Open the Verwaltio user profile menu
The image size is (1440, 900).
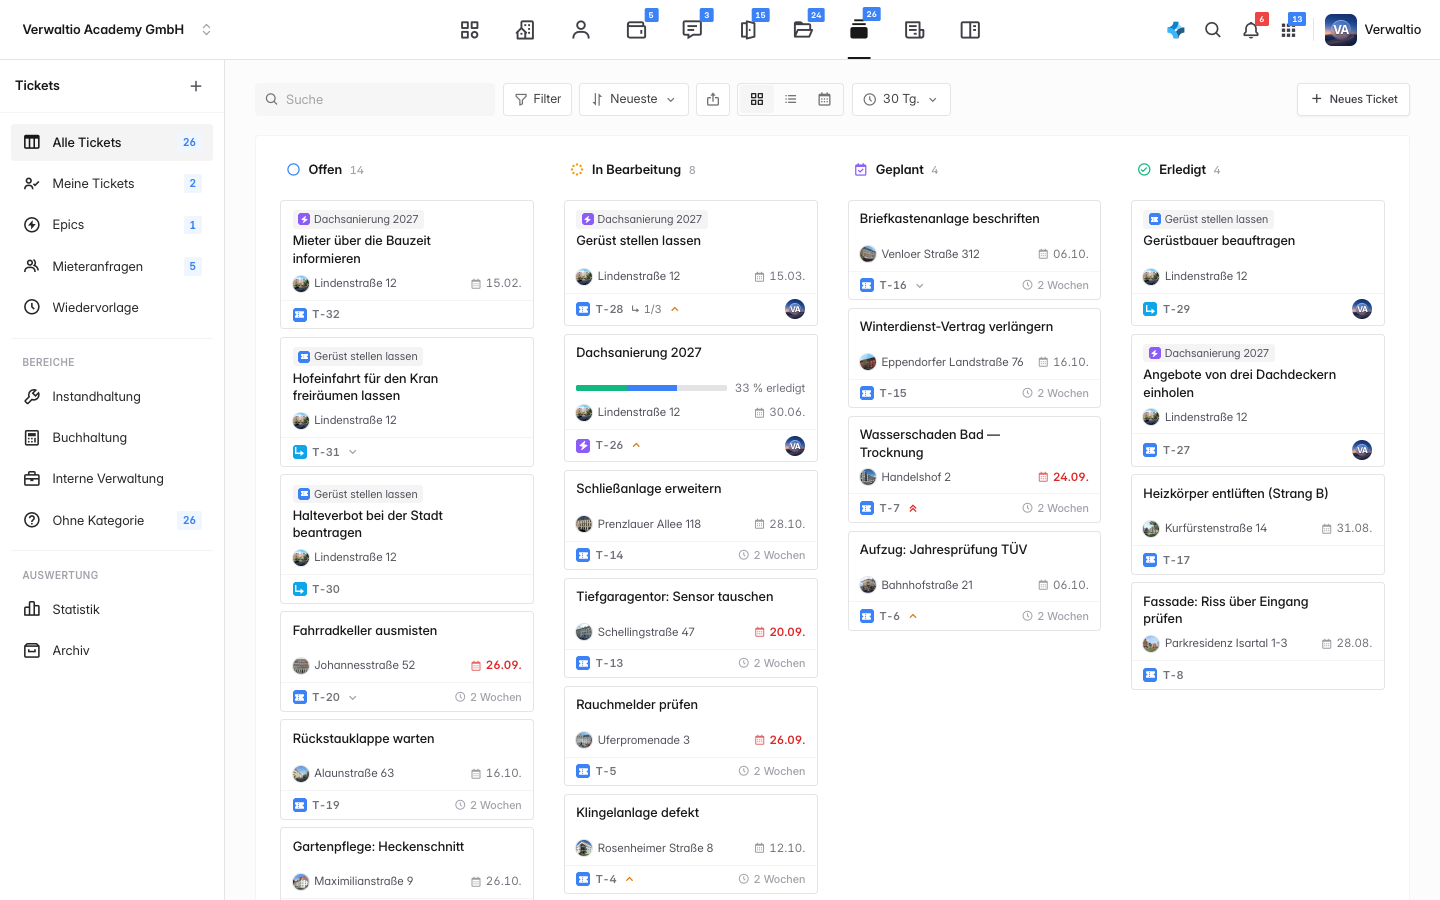pyautogui.click(x=1373, y=30)
